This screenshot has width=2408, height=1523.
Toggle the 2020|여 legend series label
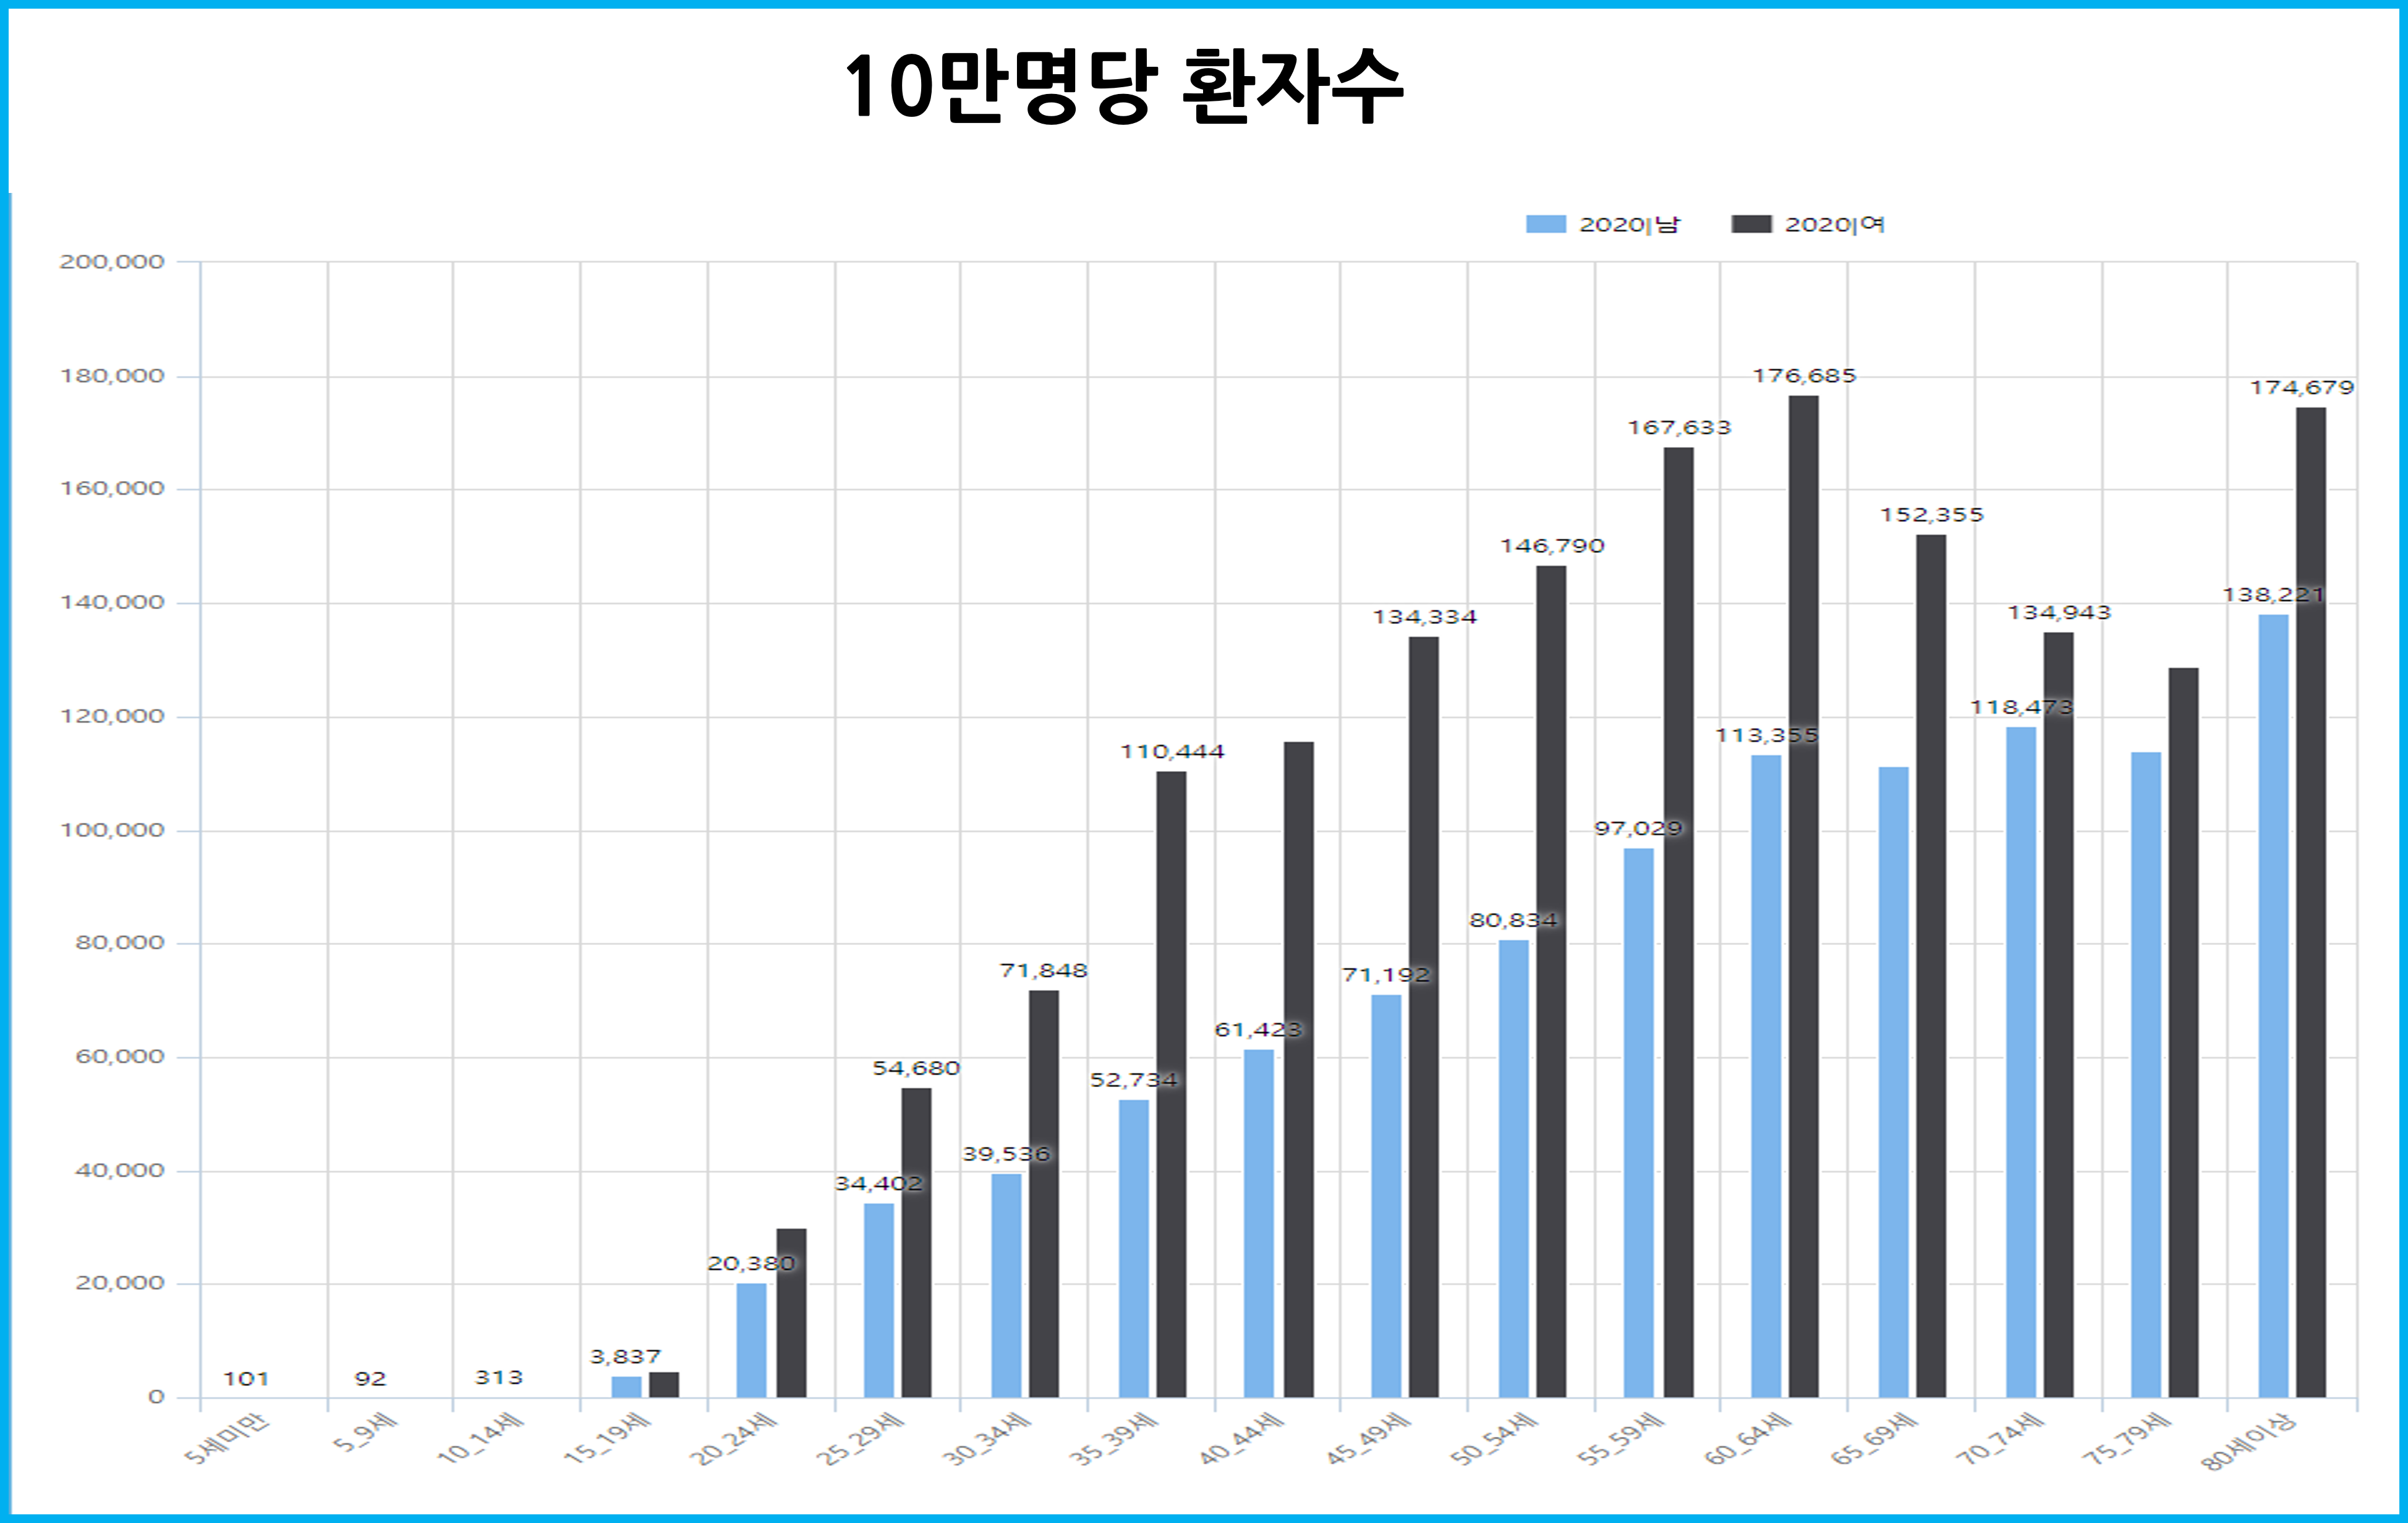point(1834,224)
